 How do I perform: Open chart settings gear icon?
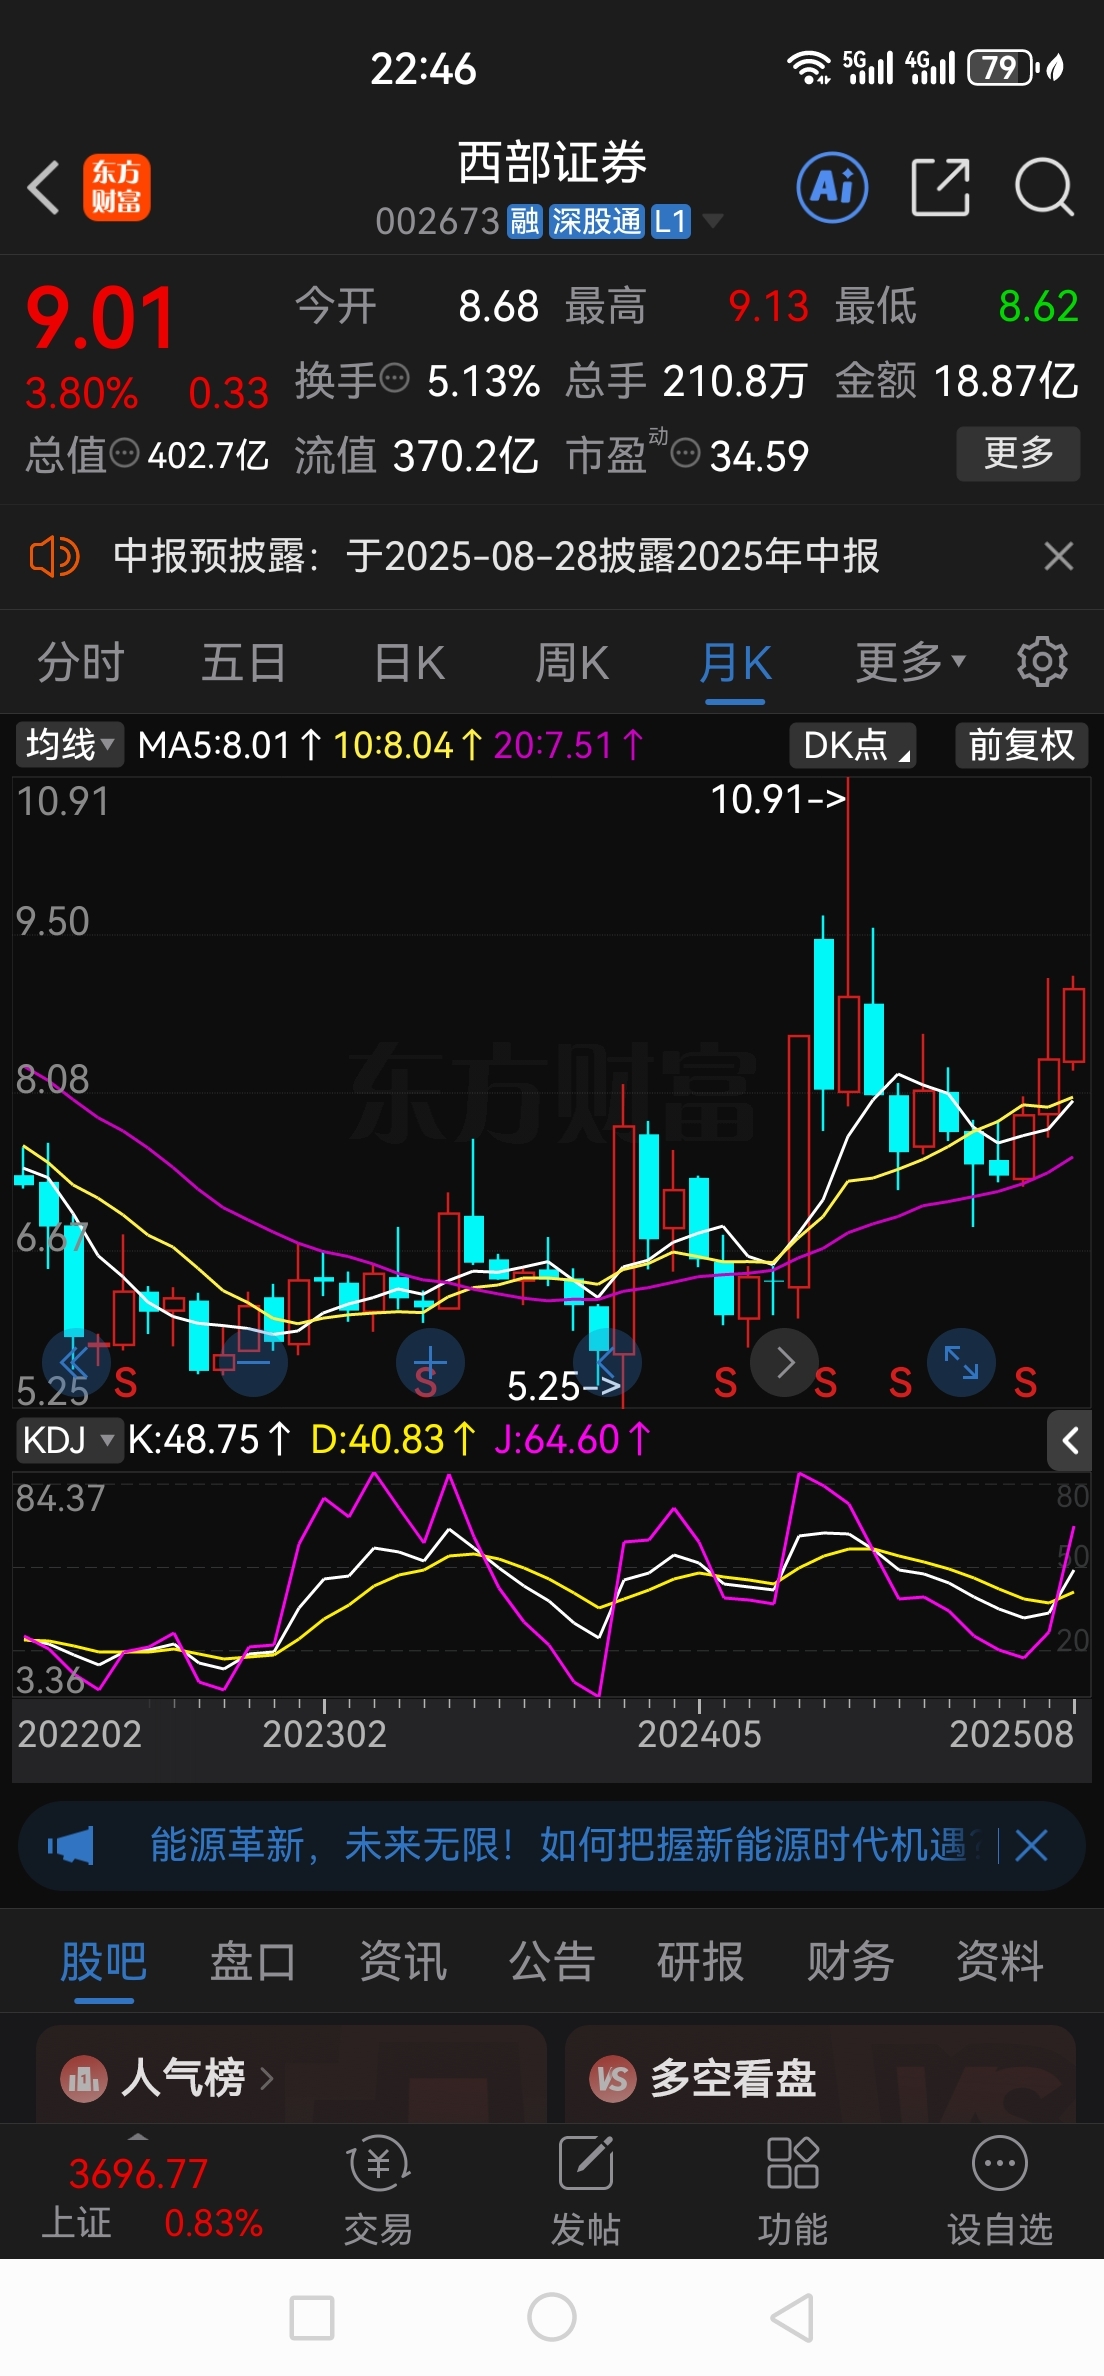pyautogui.click(x=1042, y=661)
